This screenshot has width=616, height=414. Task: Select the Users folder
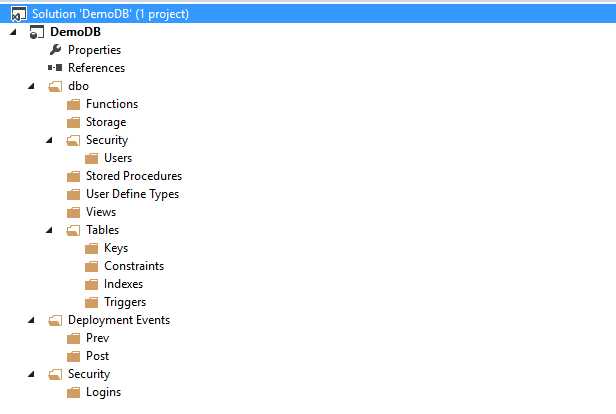tap(118, 158)
